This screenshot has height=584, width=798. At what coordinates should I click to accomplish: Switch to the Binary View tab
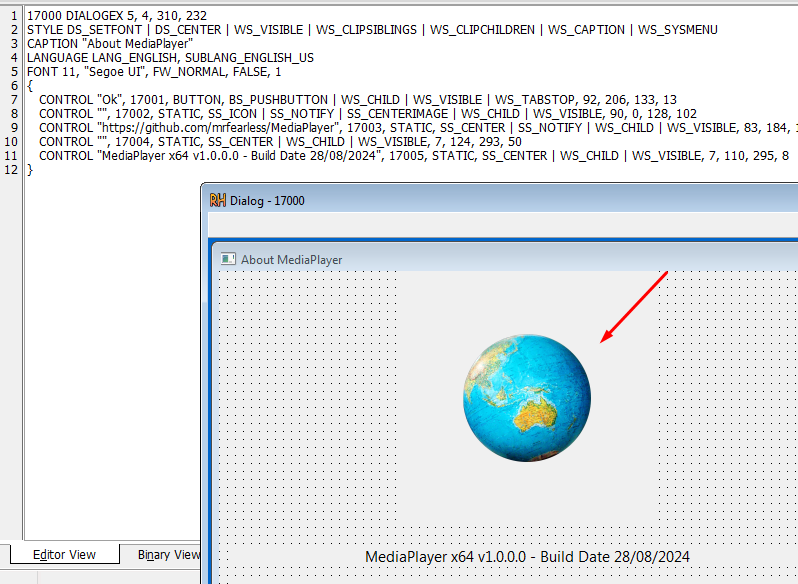click(x=168, y=554)
